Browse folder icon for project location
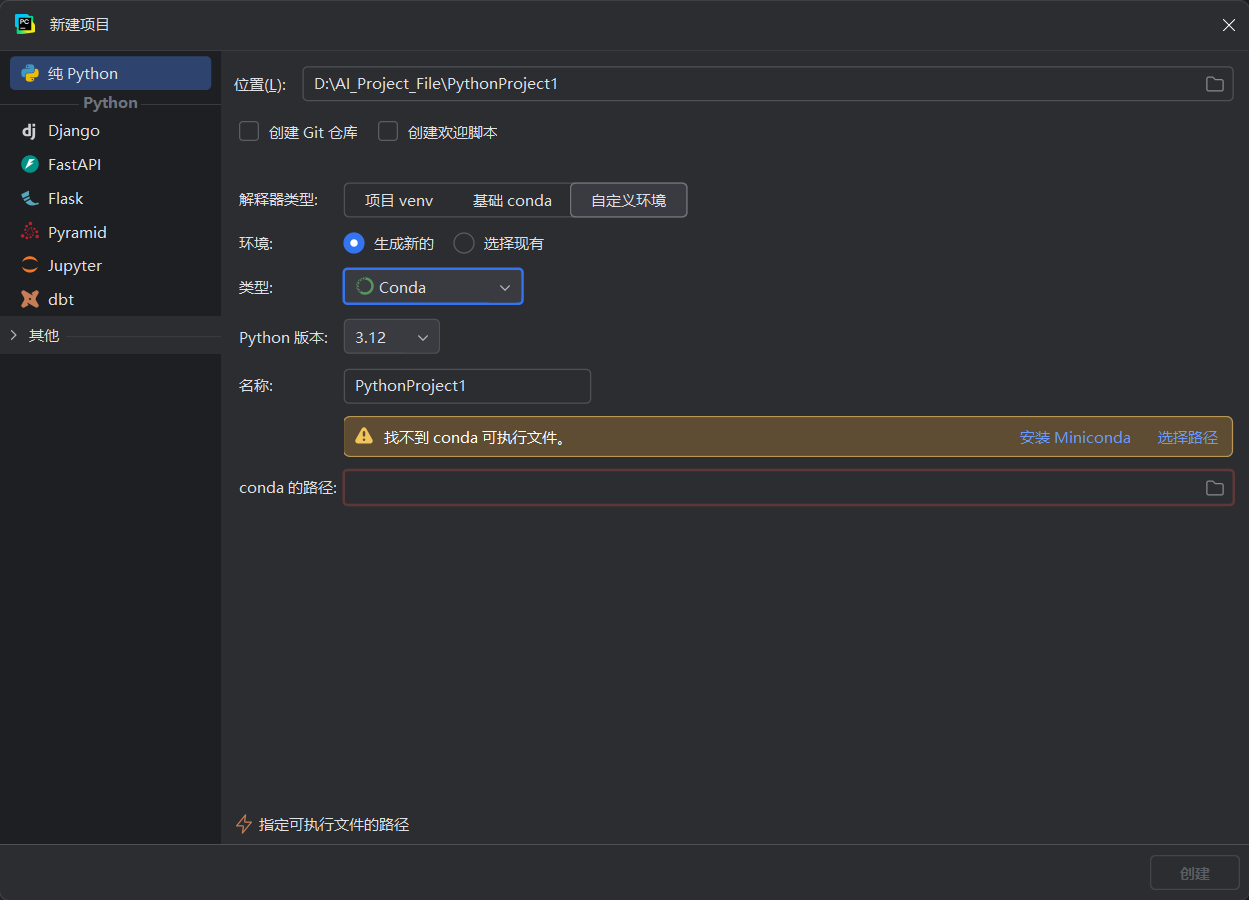This screenshot has height=900, width=1249. click(1214, 84)
